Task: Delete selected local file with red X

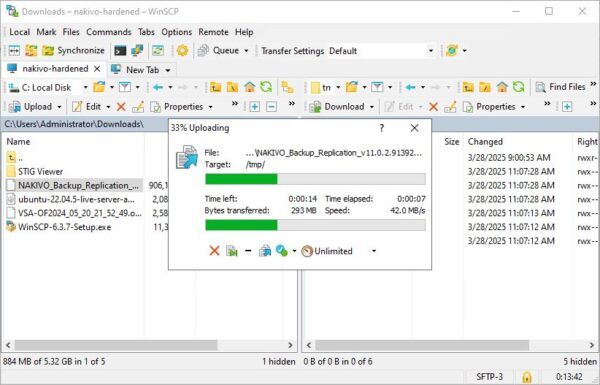Action: [121, 106]
